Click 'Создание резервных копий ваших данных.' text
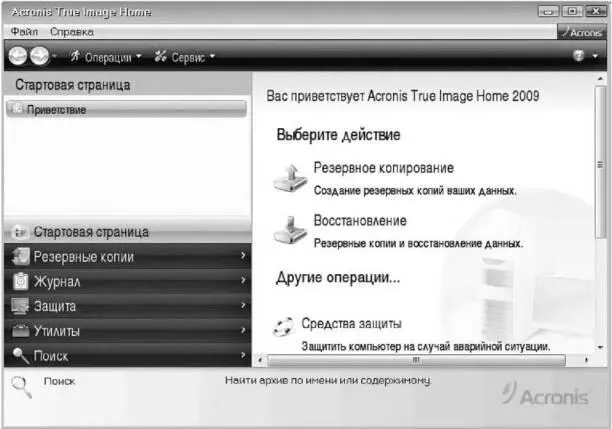The width and height of the screenshot is (612, 429). (x=415, y=191)
